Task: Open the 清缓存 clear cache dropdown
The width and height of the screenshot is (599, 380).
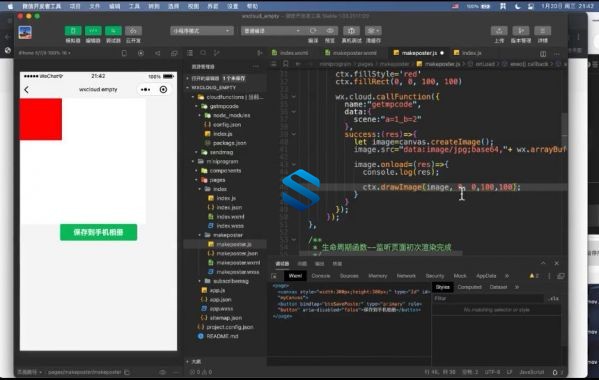Action: (373, 31)
